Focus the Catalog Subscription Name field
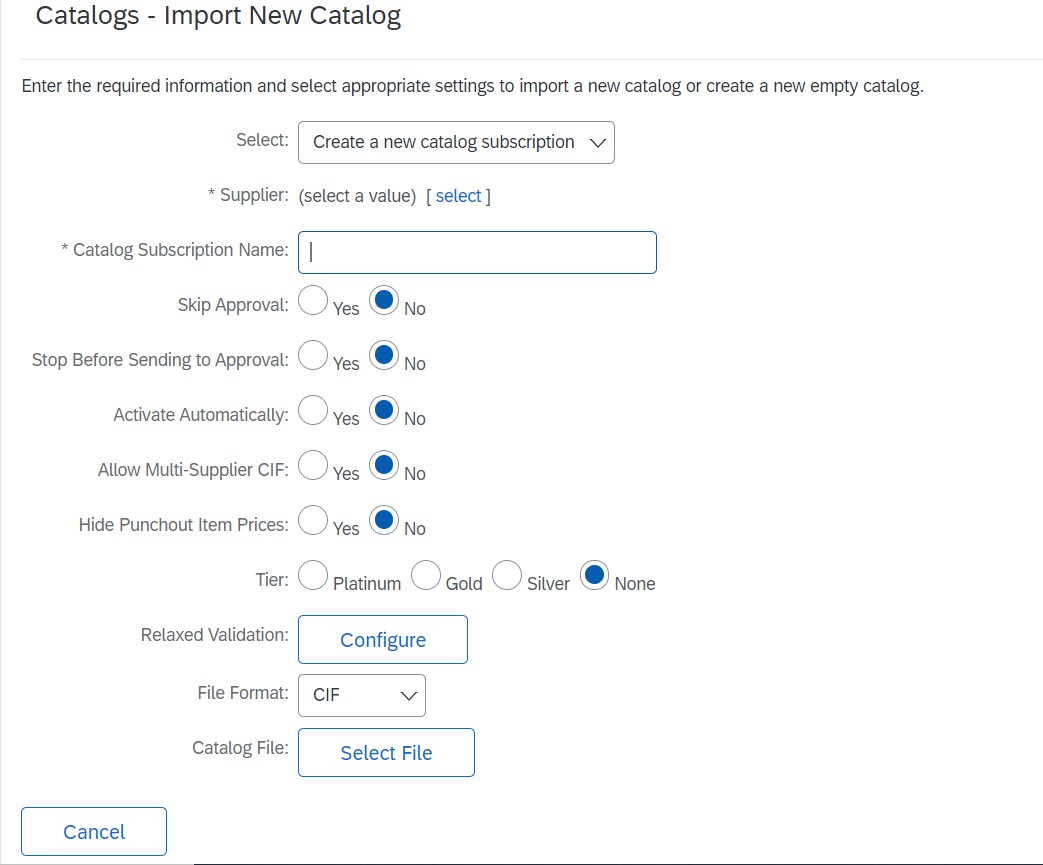1043x865 pixels. 477,253
